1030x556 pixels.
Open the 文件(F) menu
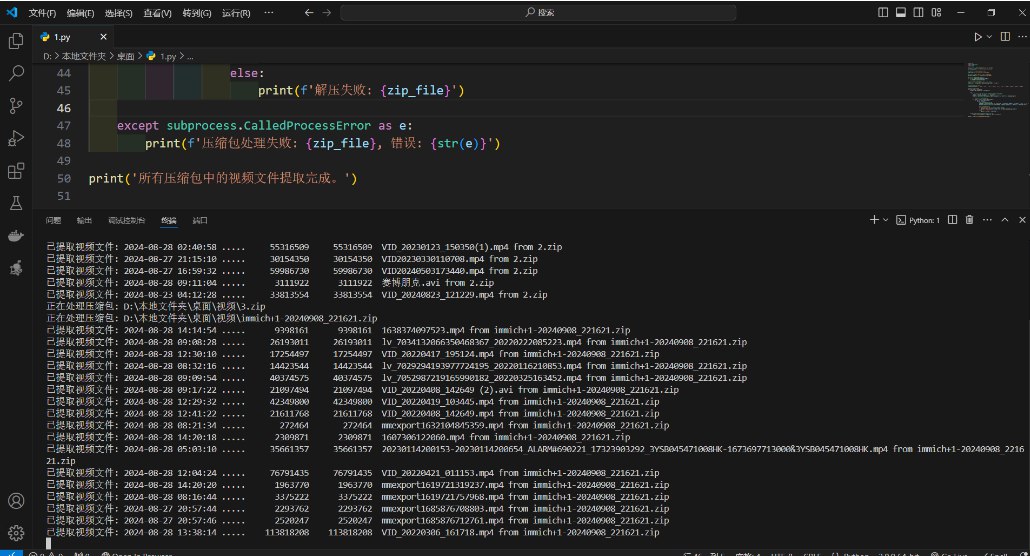pos(42,13)
